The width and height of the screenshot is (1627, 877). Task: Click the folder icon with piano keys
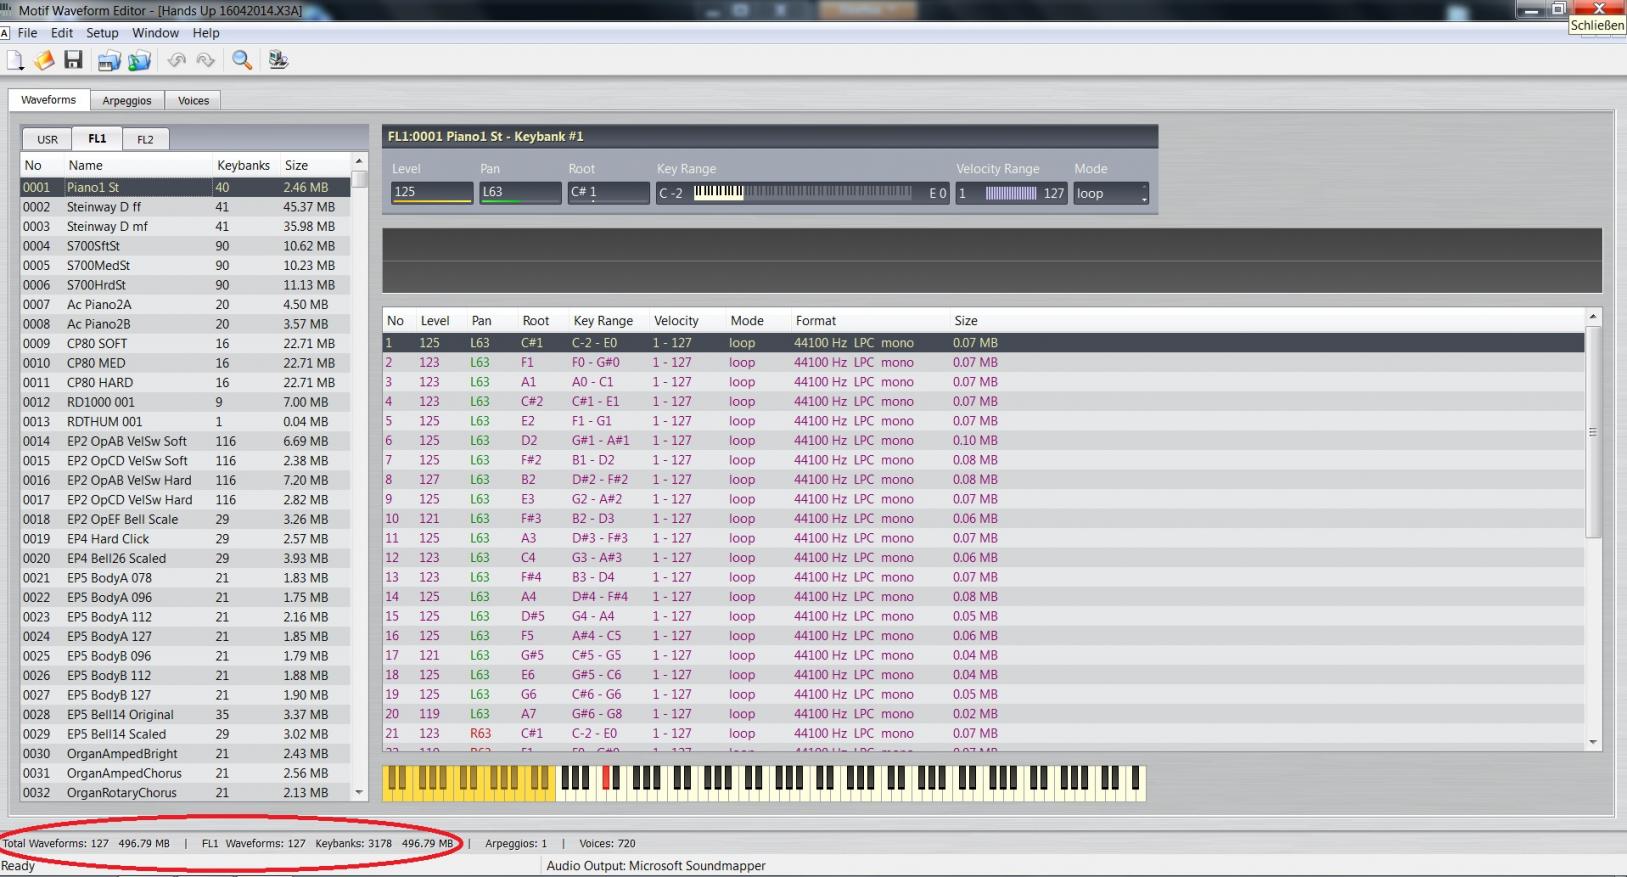pyautogui.click(x=109, y=61)
